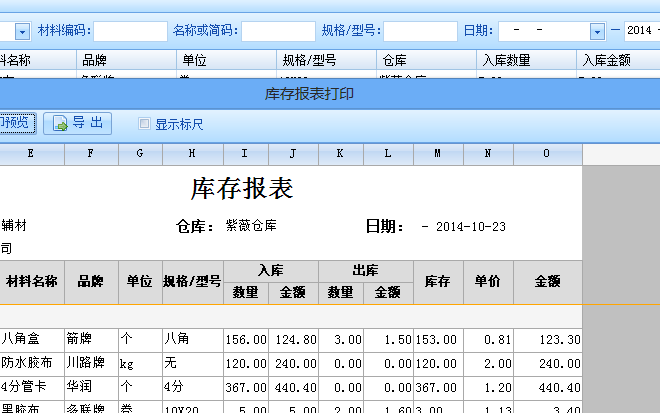
Task: Click the 材料编码 input field
Action: [130, 31]
